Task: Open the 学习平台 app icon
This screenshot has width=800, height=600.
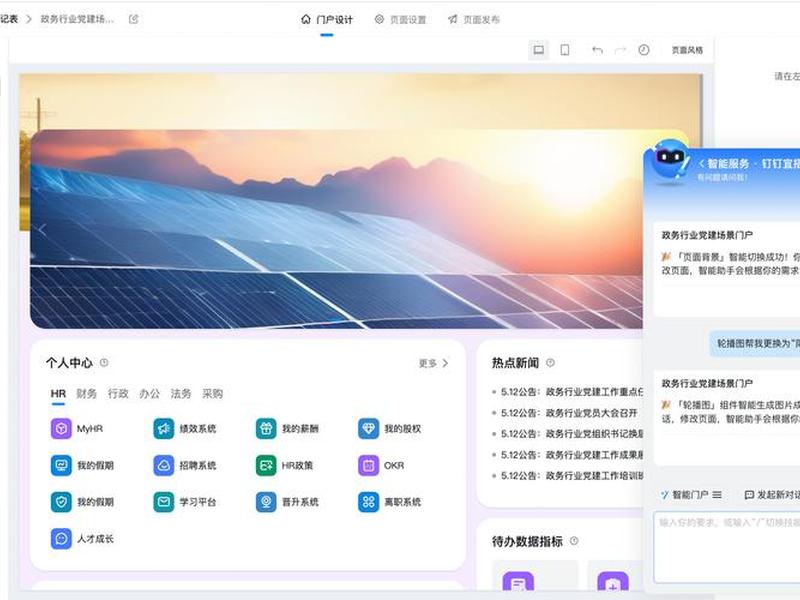Action: click(x=164, y=502)
